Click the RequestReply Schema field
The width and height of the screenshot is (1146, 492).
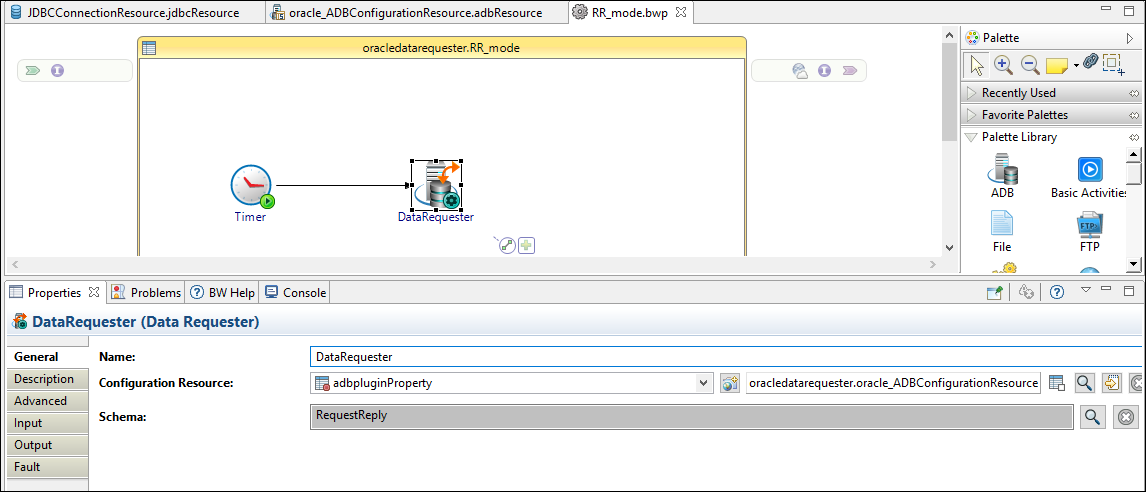(691, 417)
